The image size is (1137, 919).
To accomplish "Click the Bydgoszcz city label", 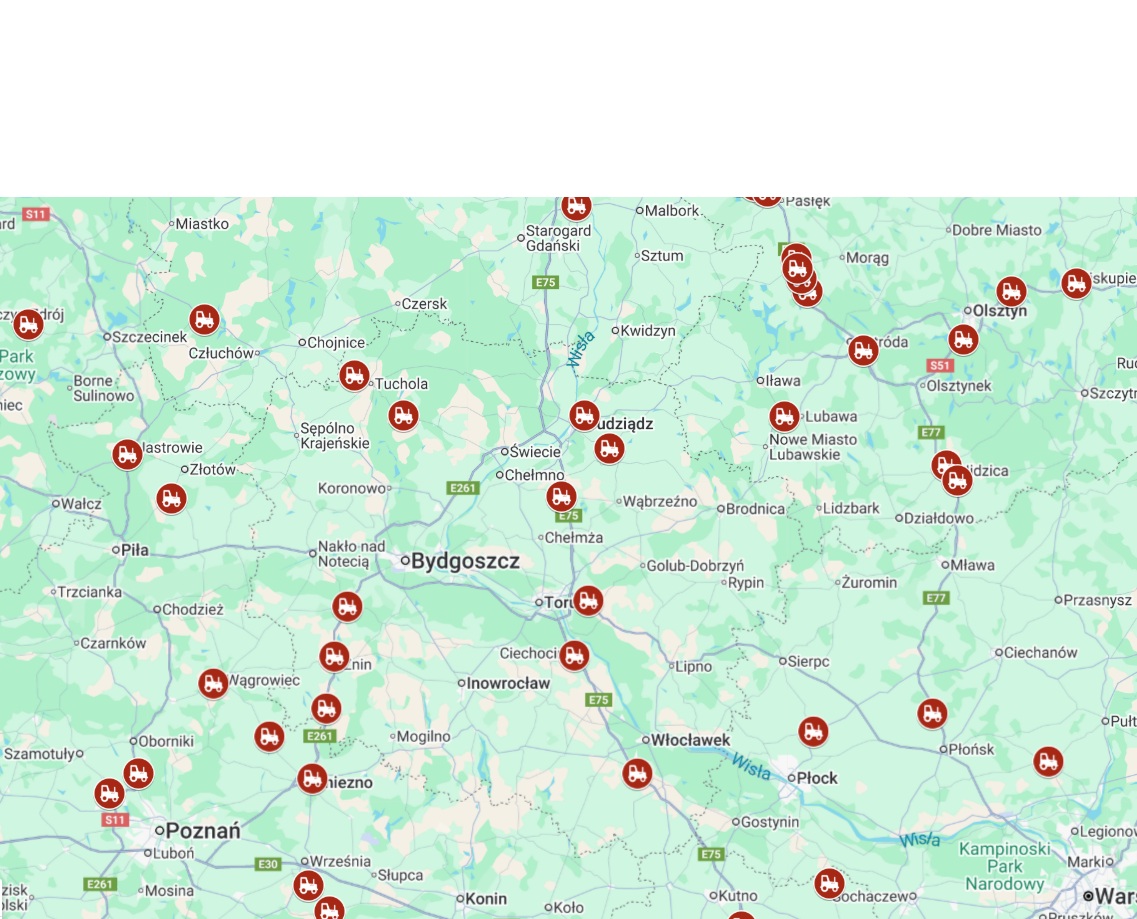I will click(x=465, y=561).
